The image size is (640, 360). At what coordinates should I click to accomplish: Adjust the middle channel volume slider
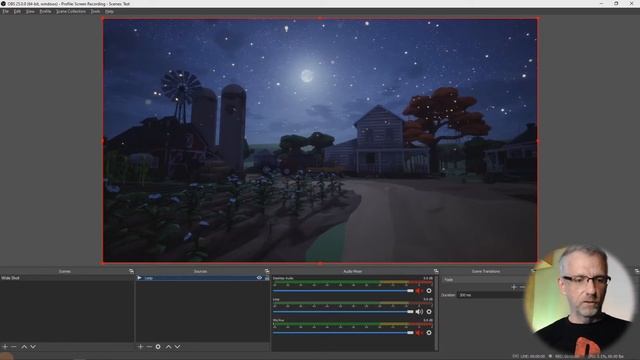click(343, 311)
